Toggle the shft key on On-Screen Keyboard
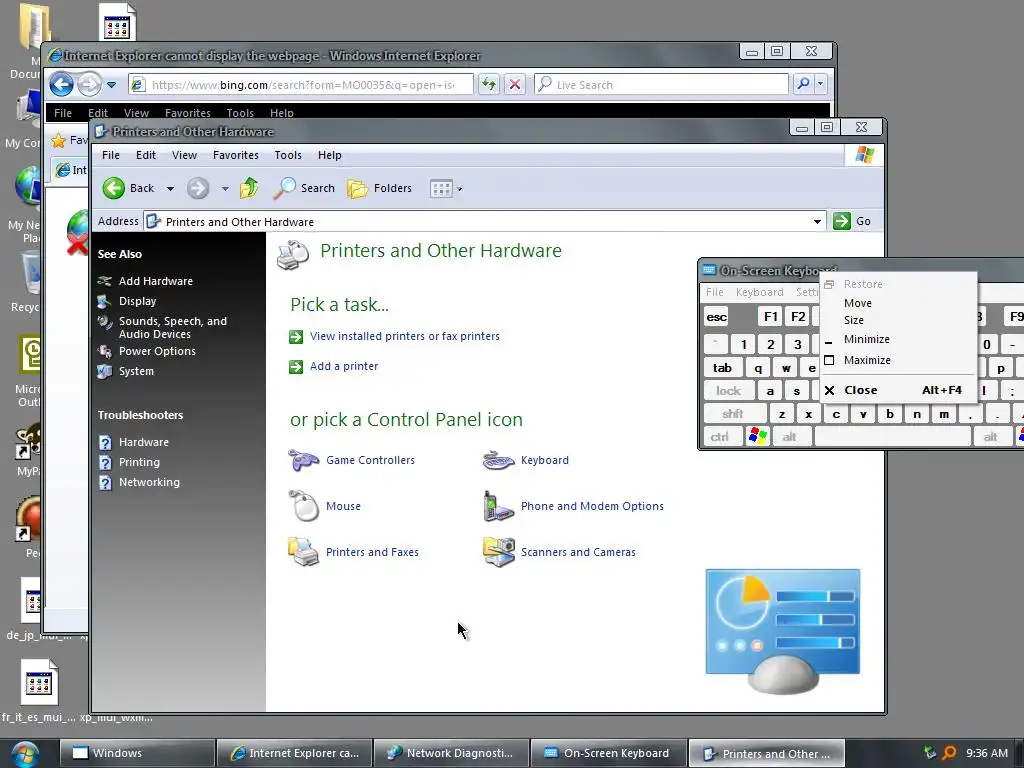The height and width of the screenshot is (768, 1024). click(x=733, y=413)
